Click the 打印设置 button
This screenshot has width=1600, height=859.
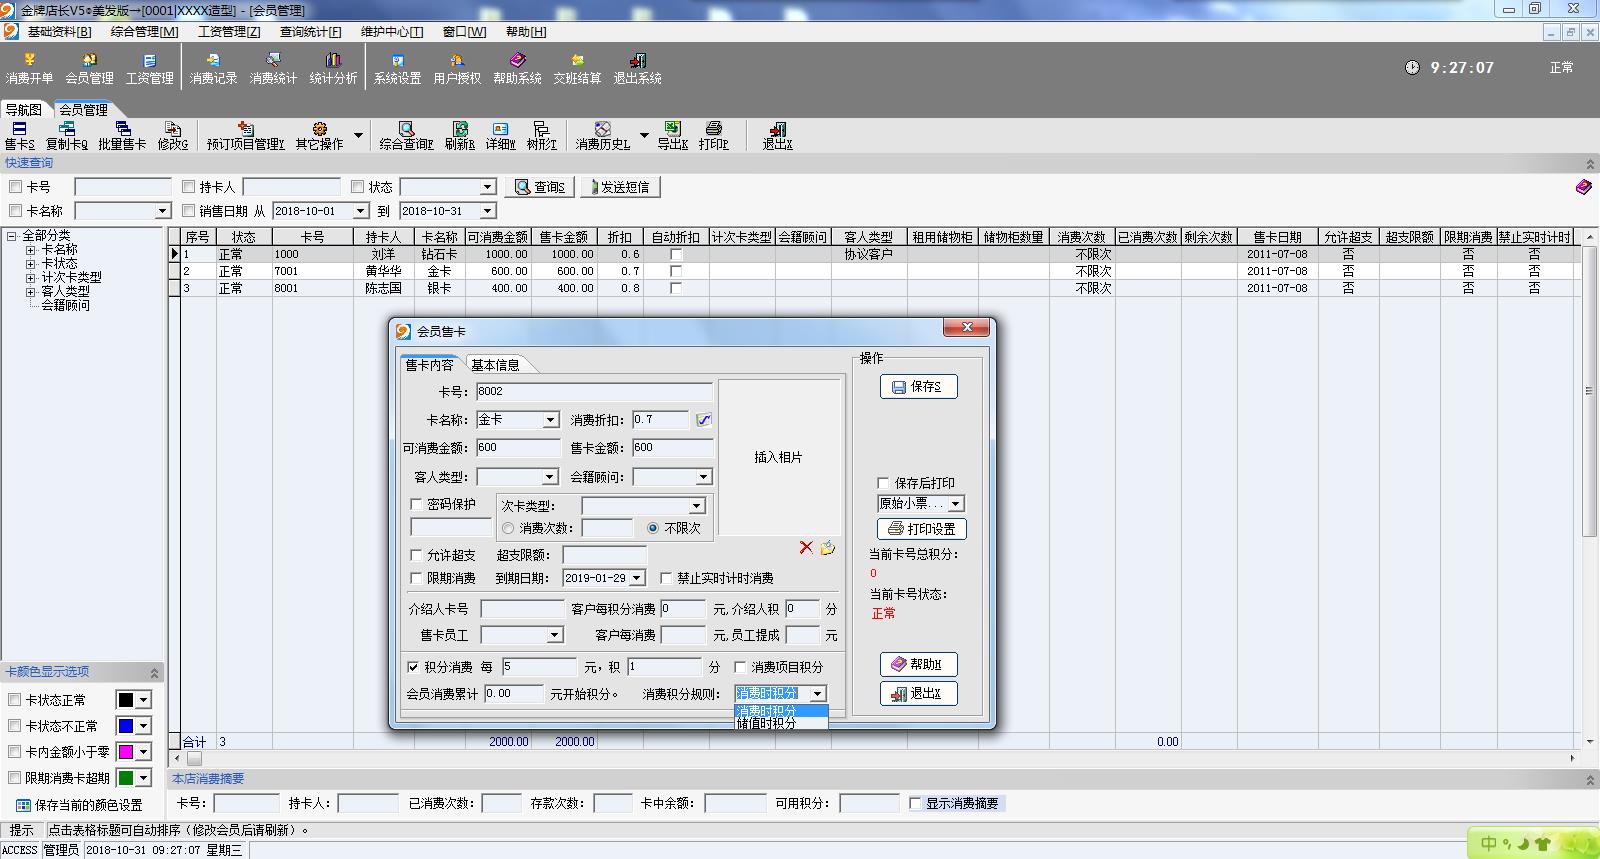pyautogui.click(x=922, y=529)
